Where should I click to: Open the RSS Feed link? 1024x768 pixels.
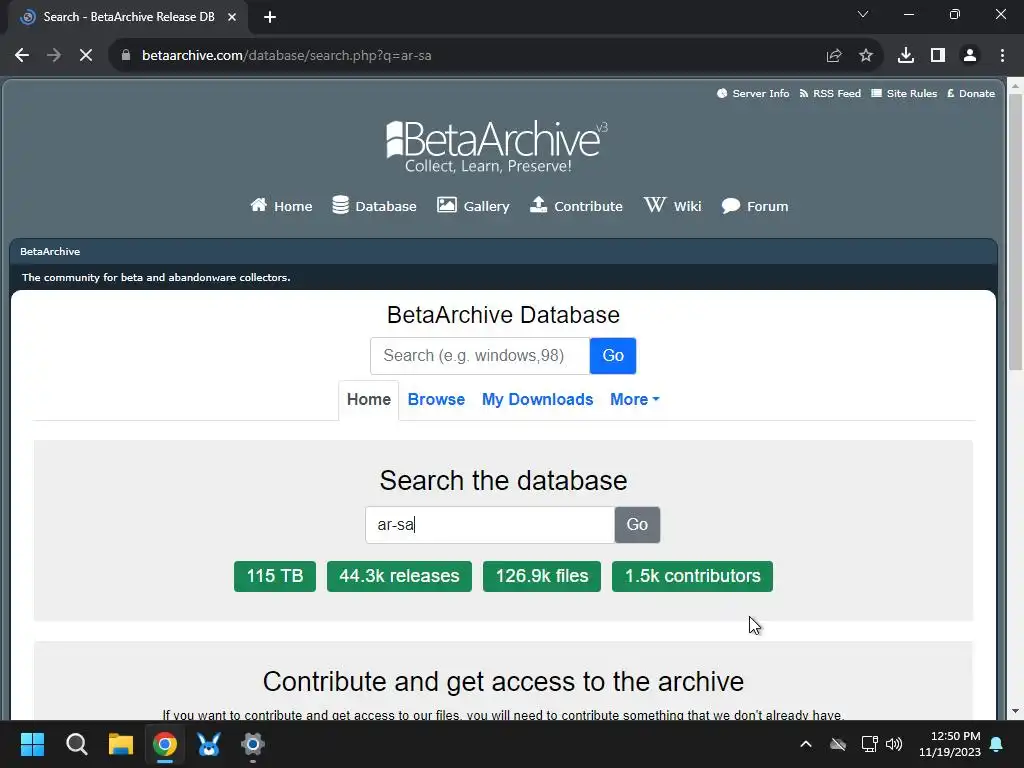[x=830, y=93]
